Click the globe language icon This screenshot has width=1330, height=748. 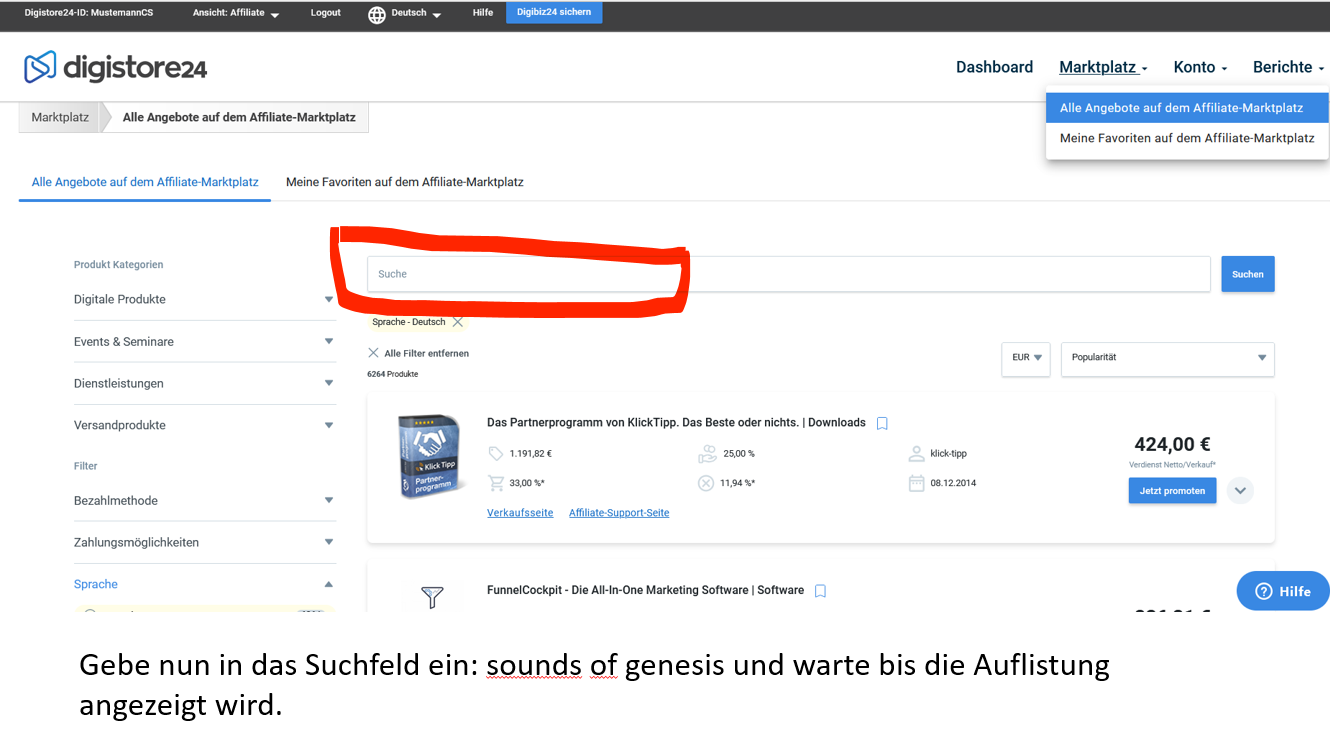click(377, 14)
